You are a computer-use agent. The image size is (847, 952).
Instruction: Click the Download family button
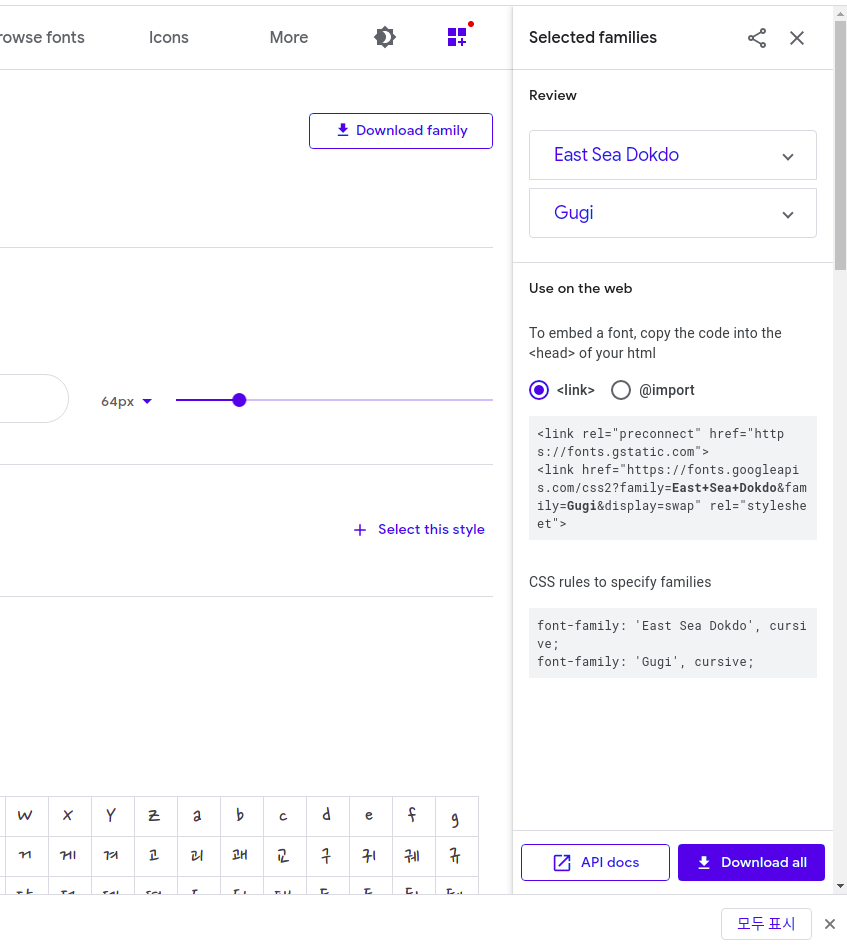coord(401,131)
